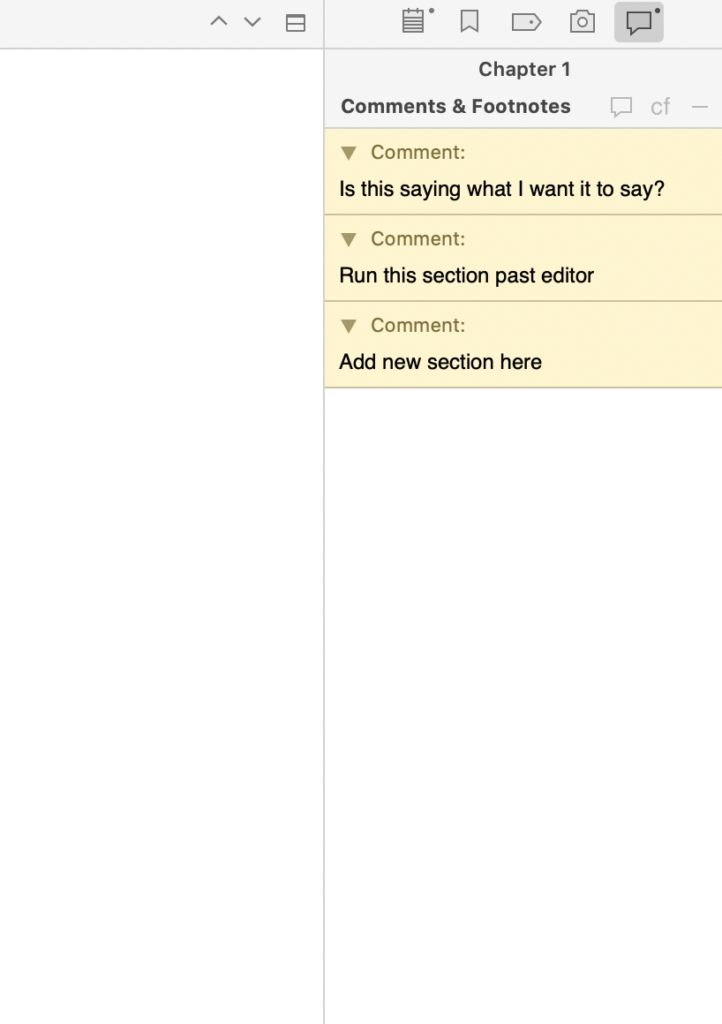Add a new footnote with cf button
The height and width of the screenshot is (1024, 722).
[x=660, y=107]
